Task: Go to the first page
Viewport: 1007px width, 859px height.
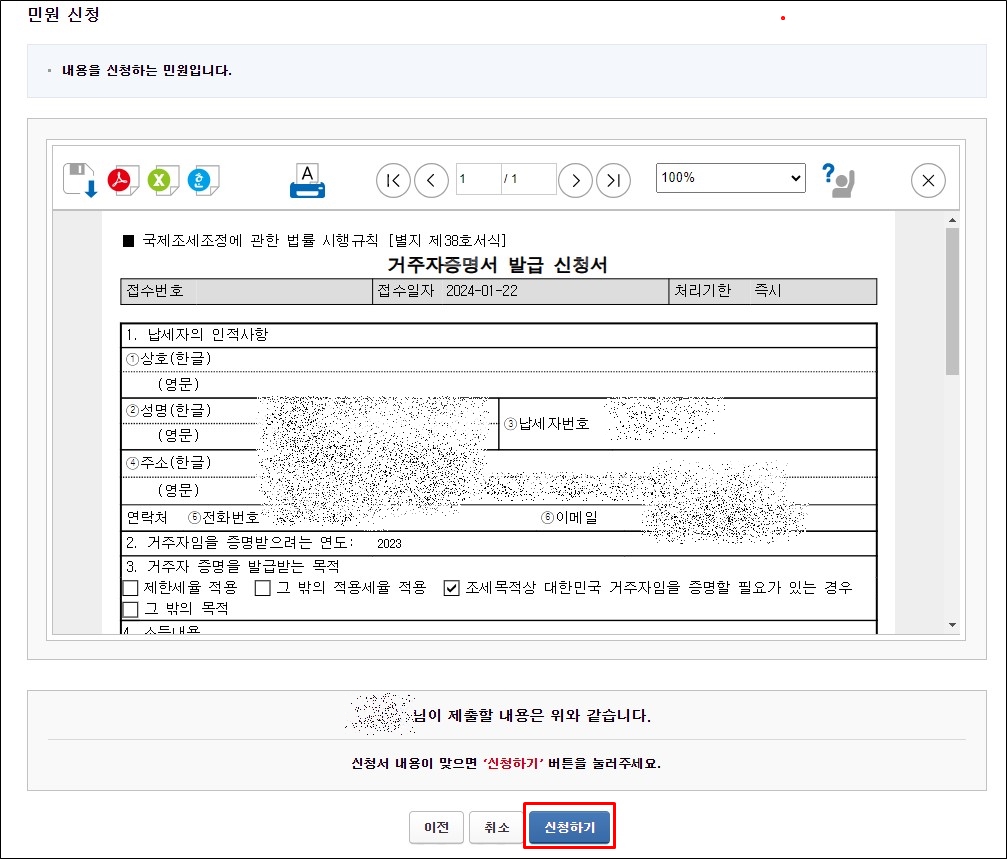Action: pos(393,180)
